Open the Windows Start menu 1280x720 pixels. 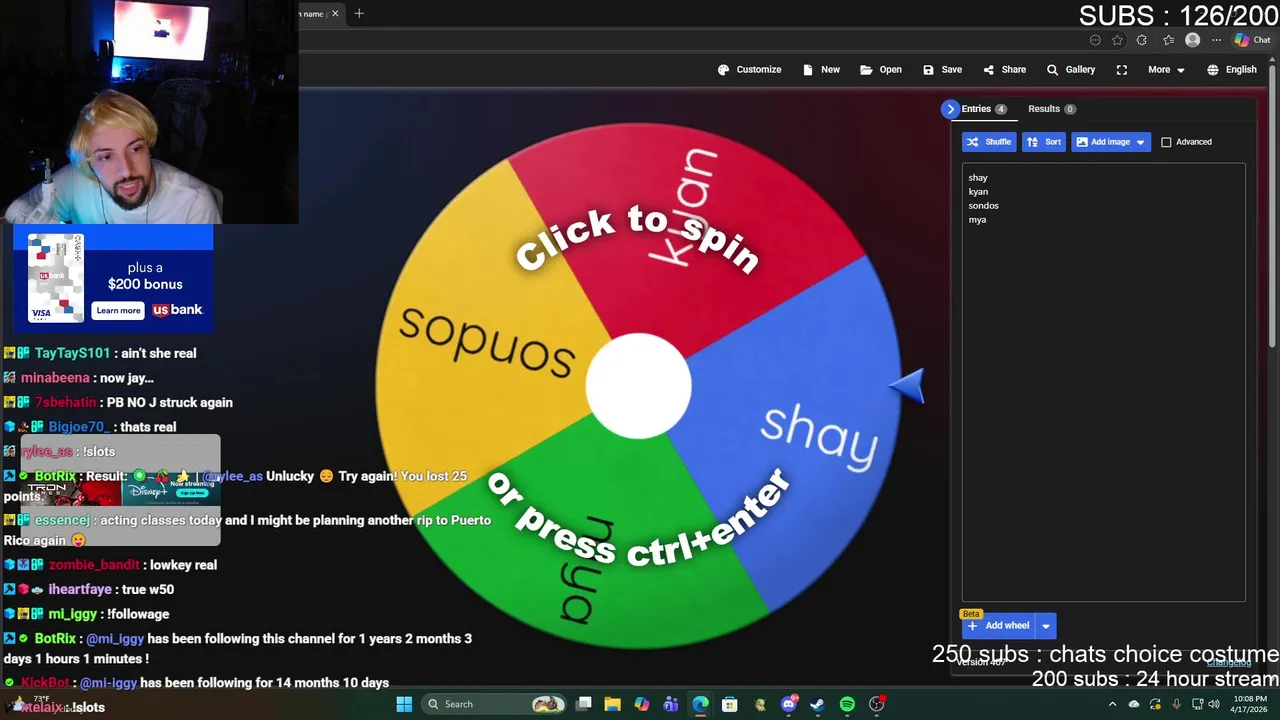(x=404, y=704)
